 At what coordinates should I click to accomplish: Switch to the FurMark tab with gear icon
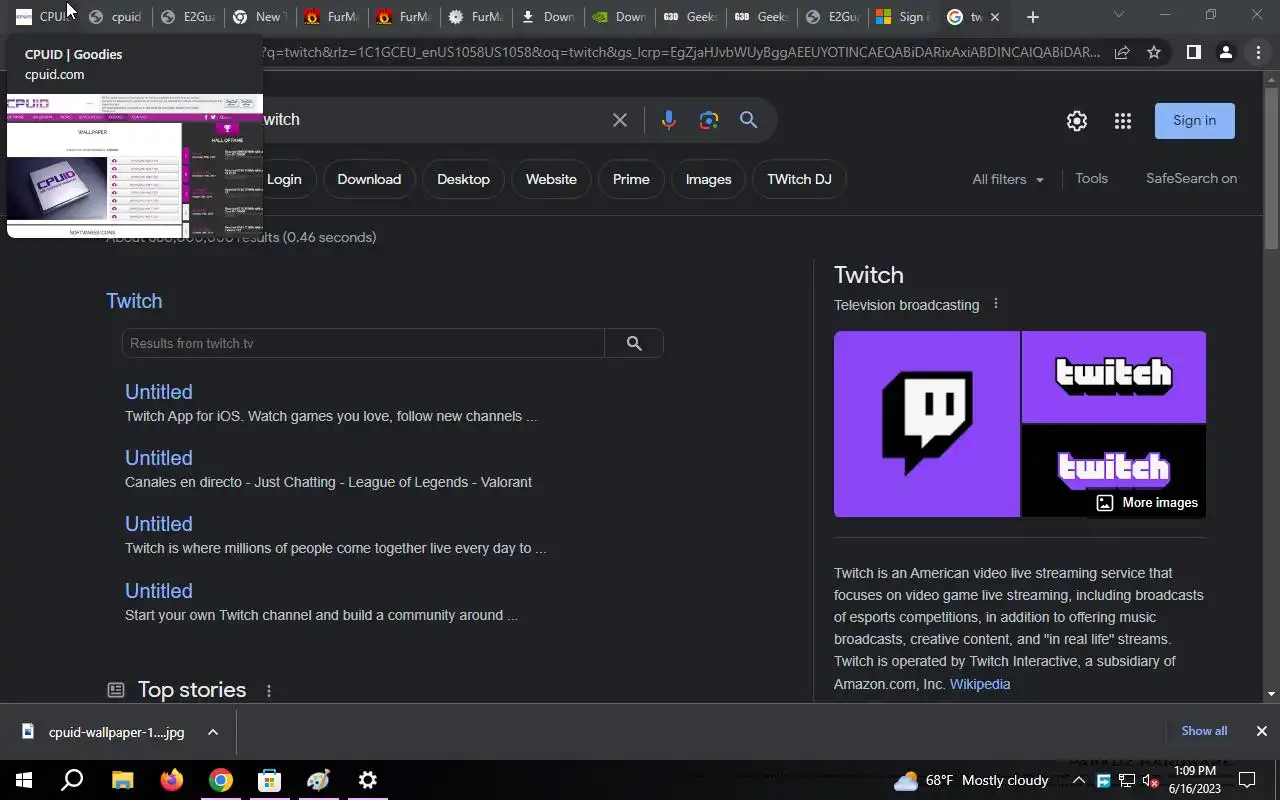click(x=474, y=17)
